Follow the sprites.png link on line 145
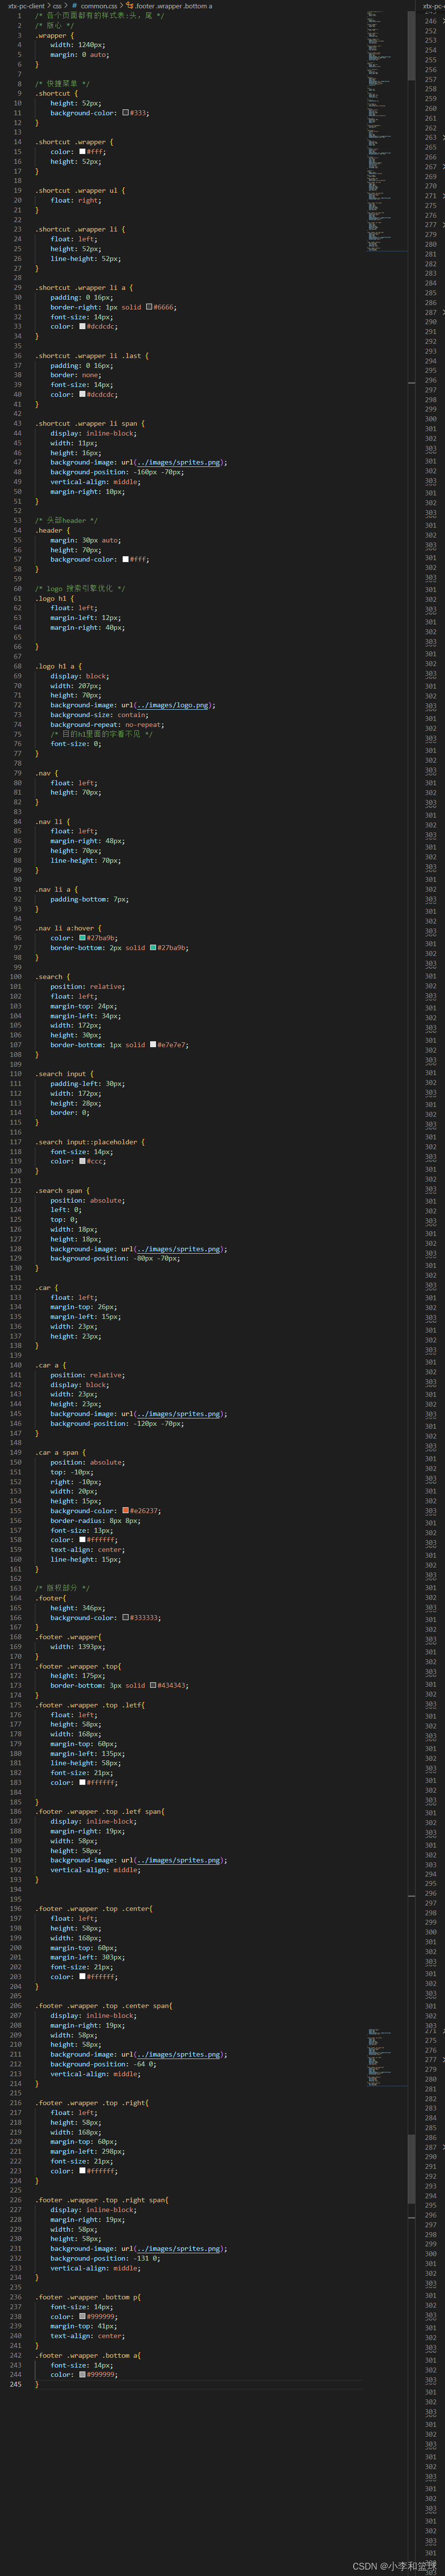 (178, 1414)
